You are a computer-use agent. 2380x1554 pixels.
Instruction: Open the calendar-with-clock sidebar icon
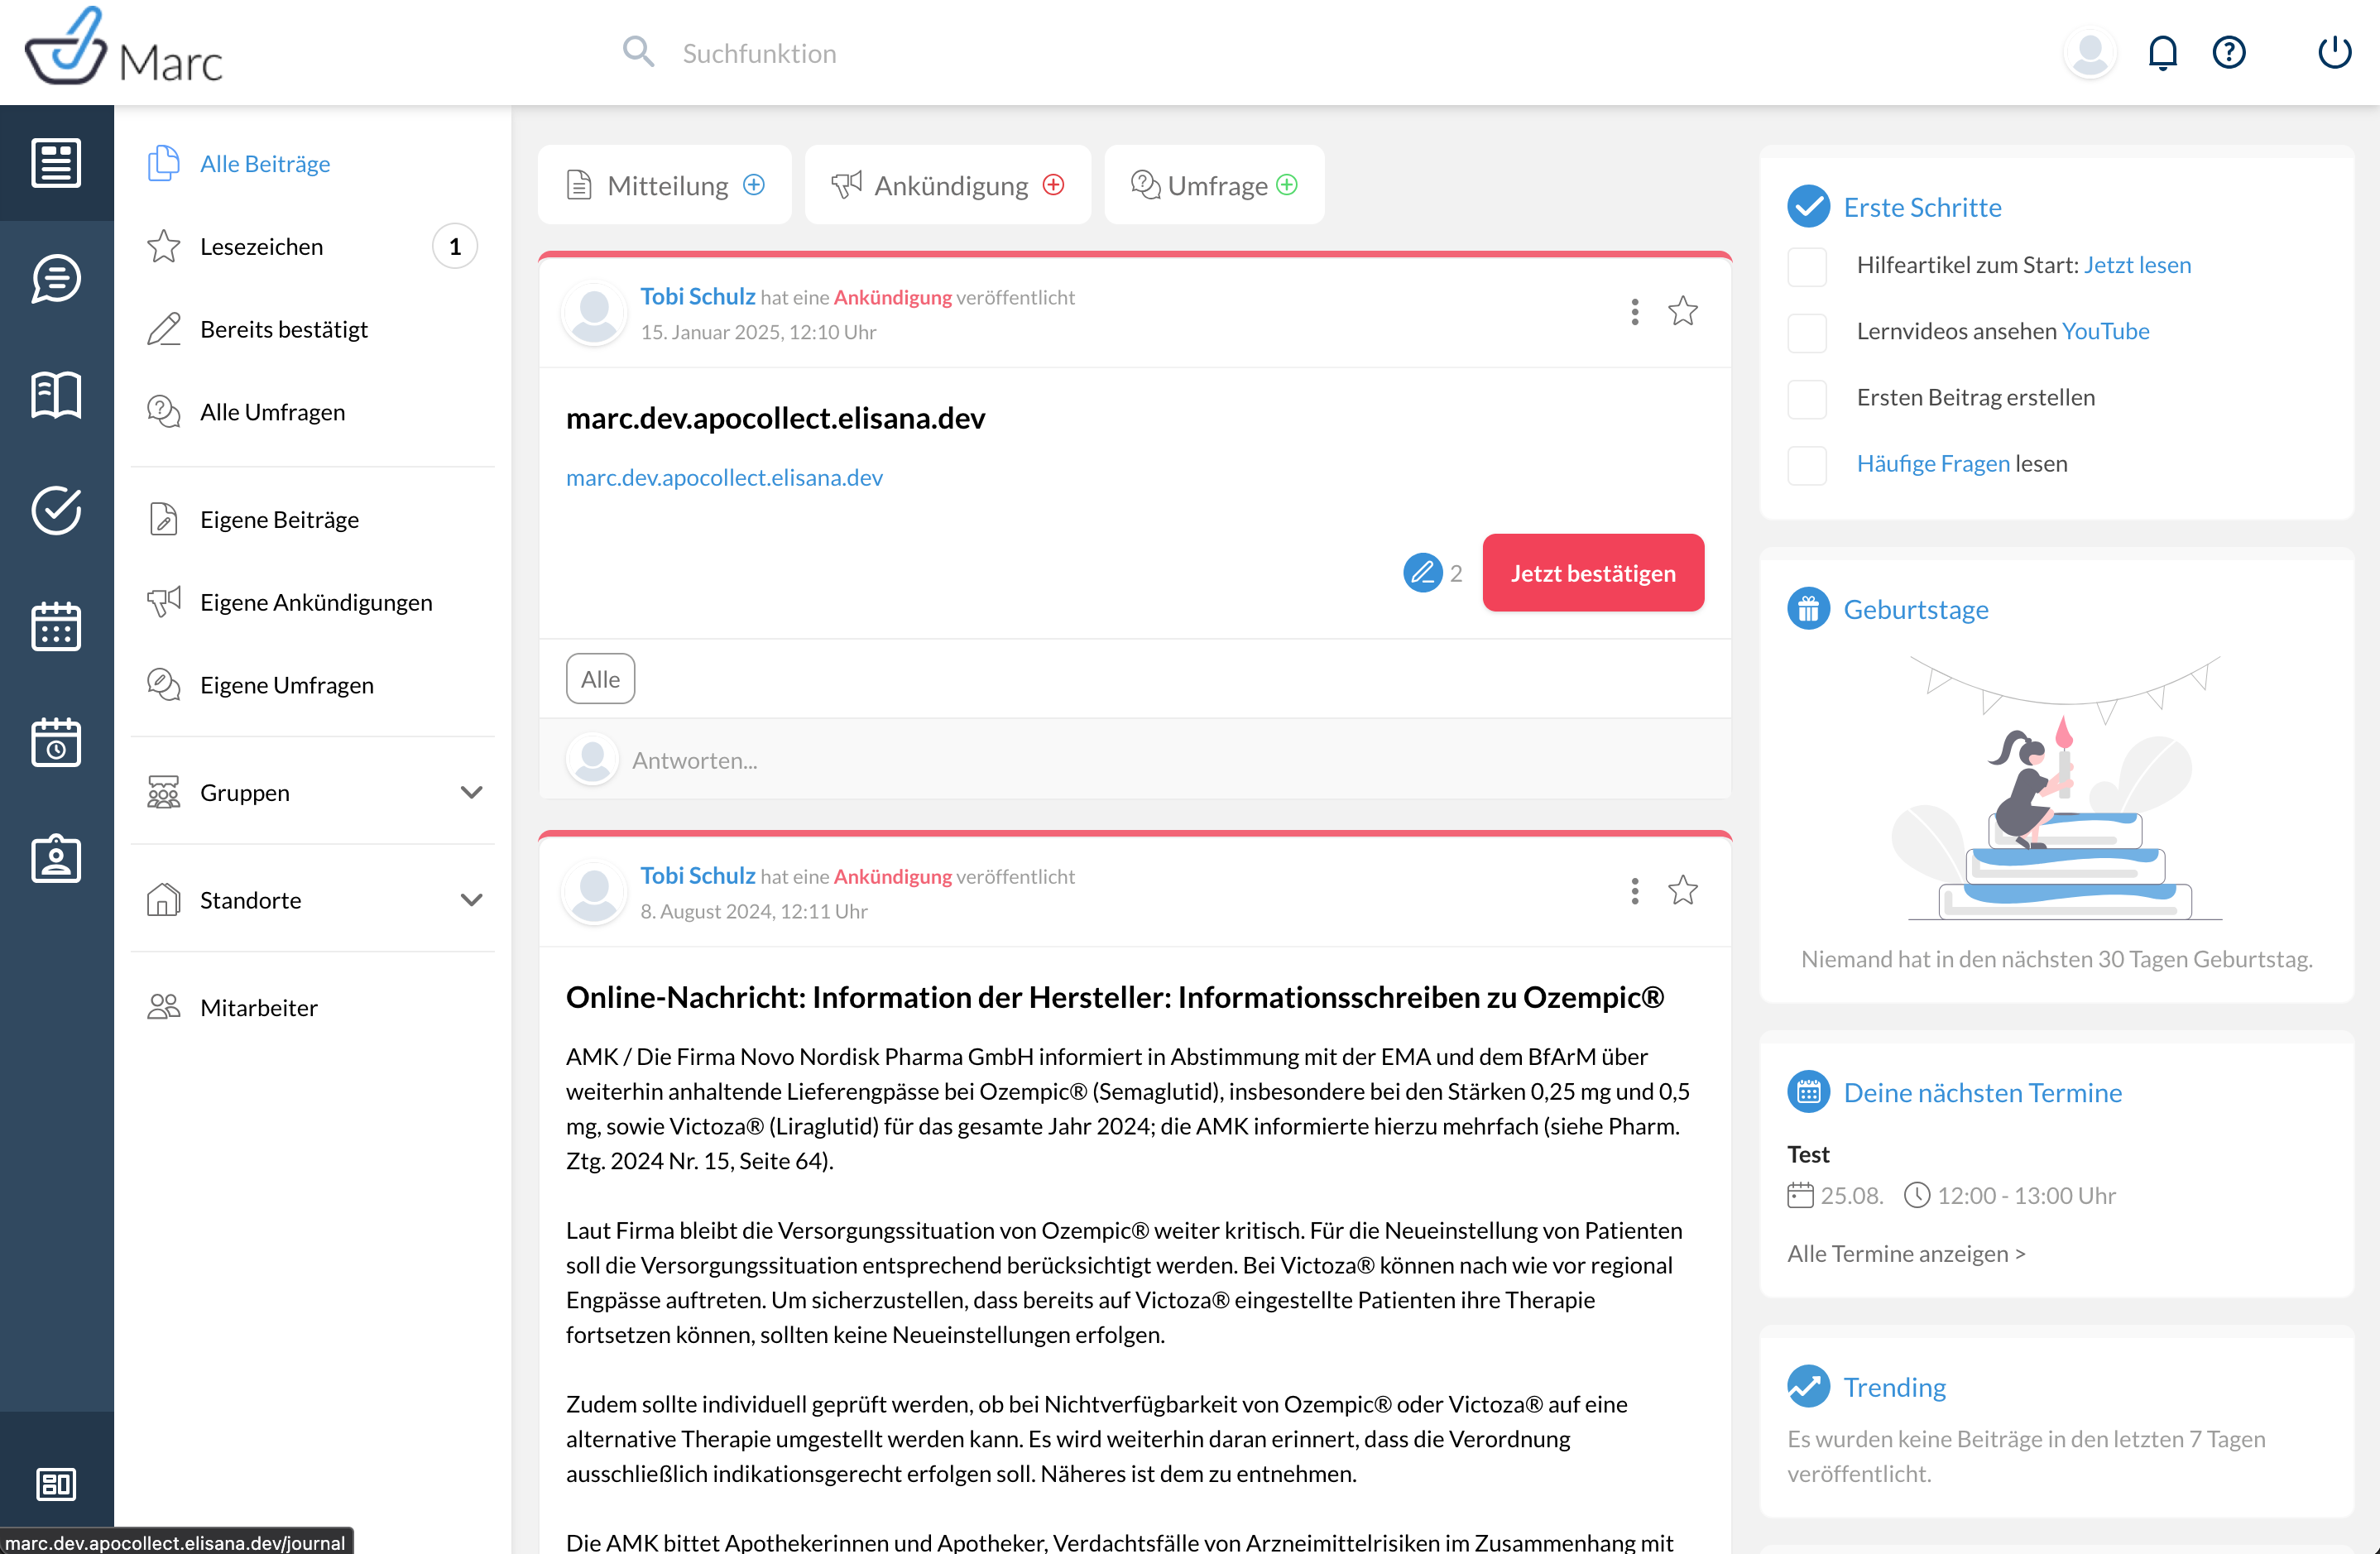56,743
